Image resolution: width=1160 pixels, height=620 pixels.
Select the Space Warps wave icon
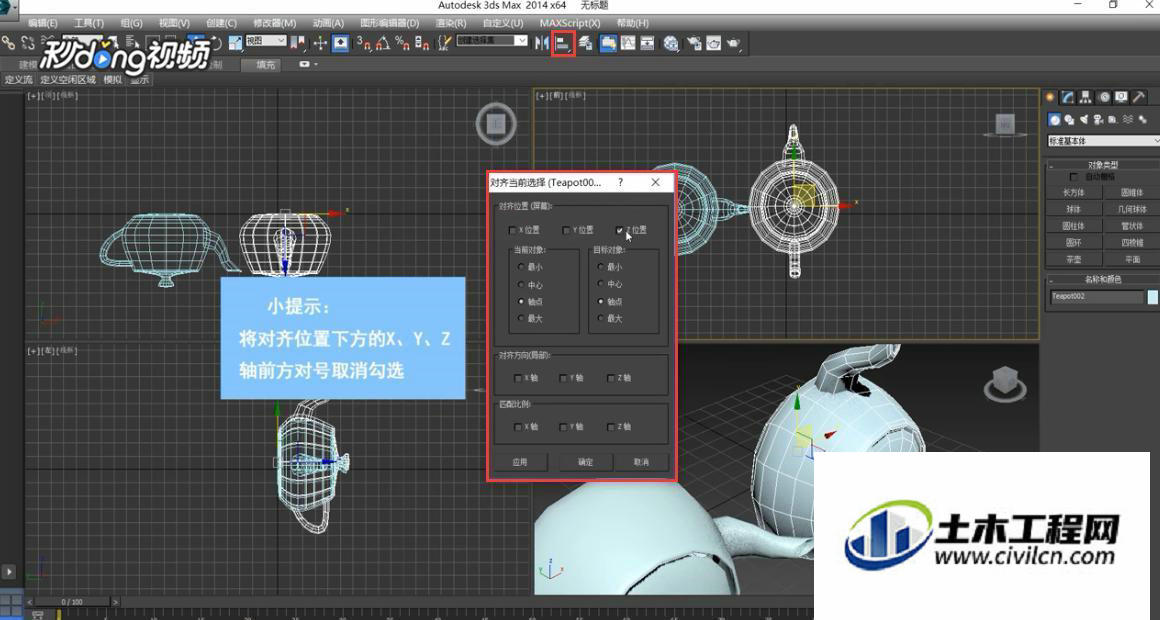pos(1128,119)
